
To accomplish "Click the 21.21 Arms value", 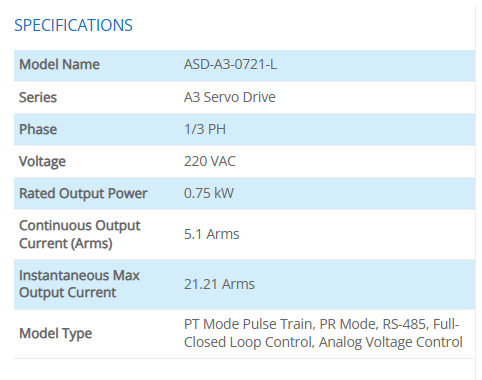I will tap(219, 284).
